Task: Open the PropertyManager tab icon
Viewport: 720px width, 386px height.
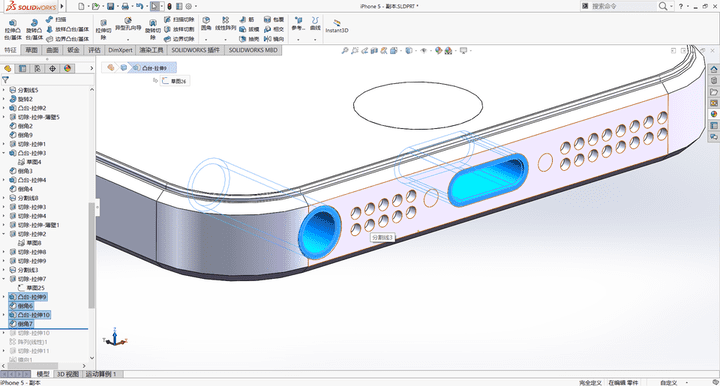Action: (22, 68)
